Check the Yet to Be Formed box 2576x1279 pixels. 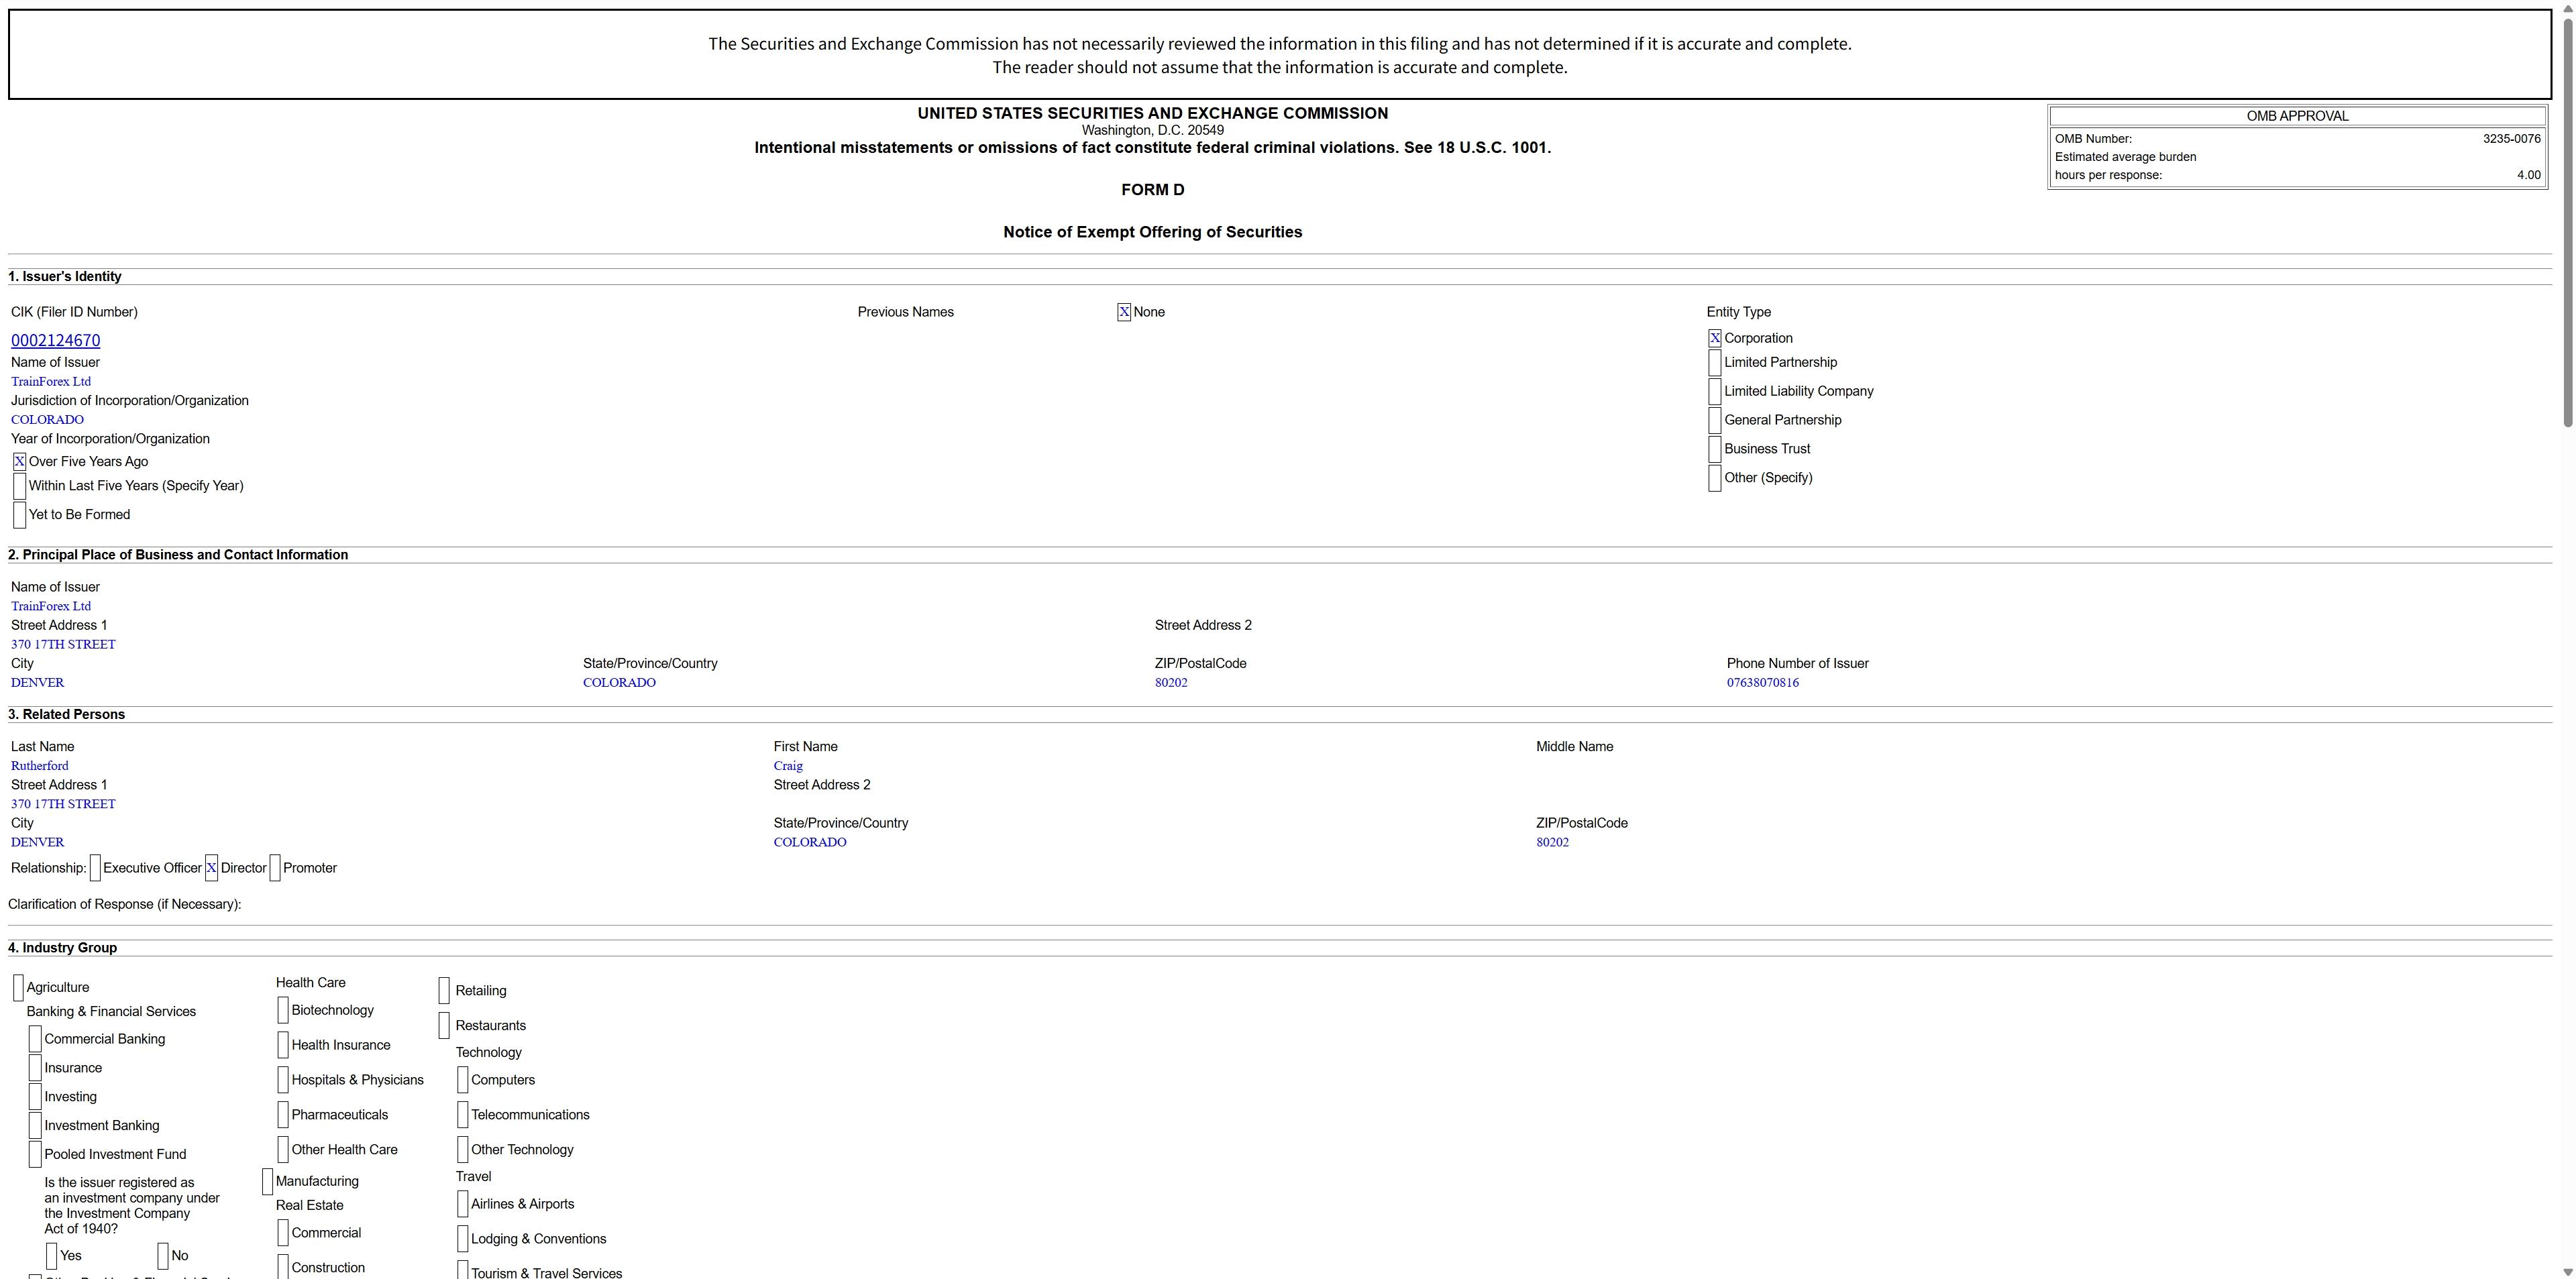[x=19, y=515]
